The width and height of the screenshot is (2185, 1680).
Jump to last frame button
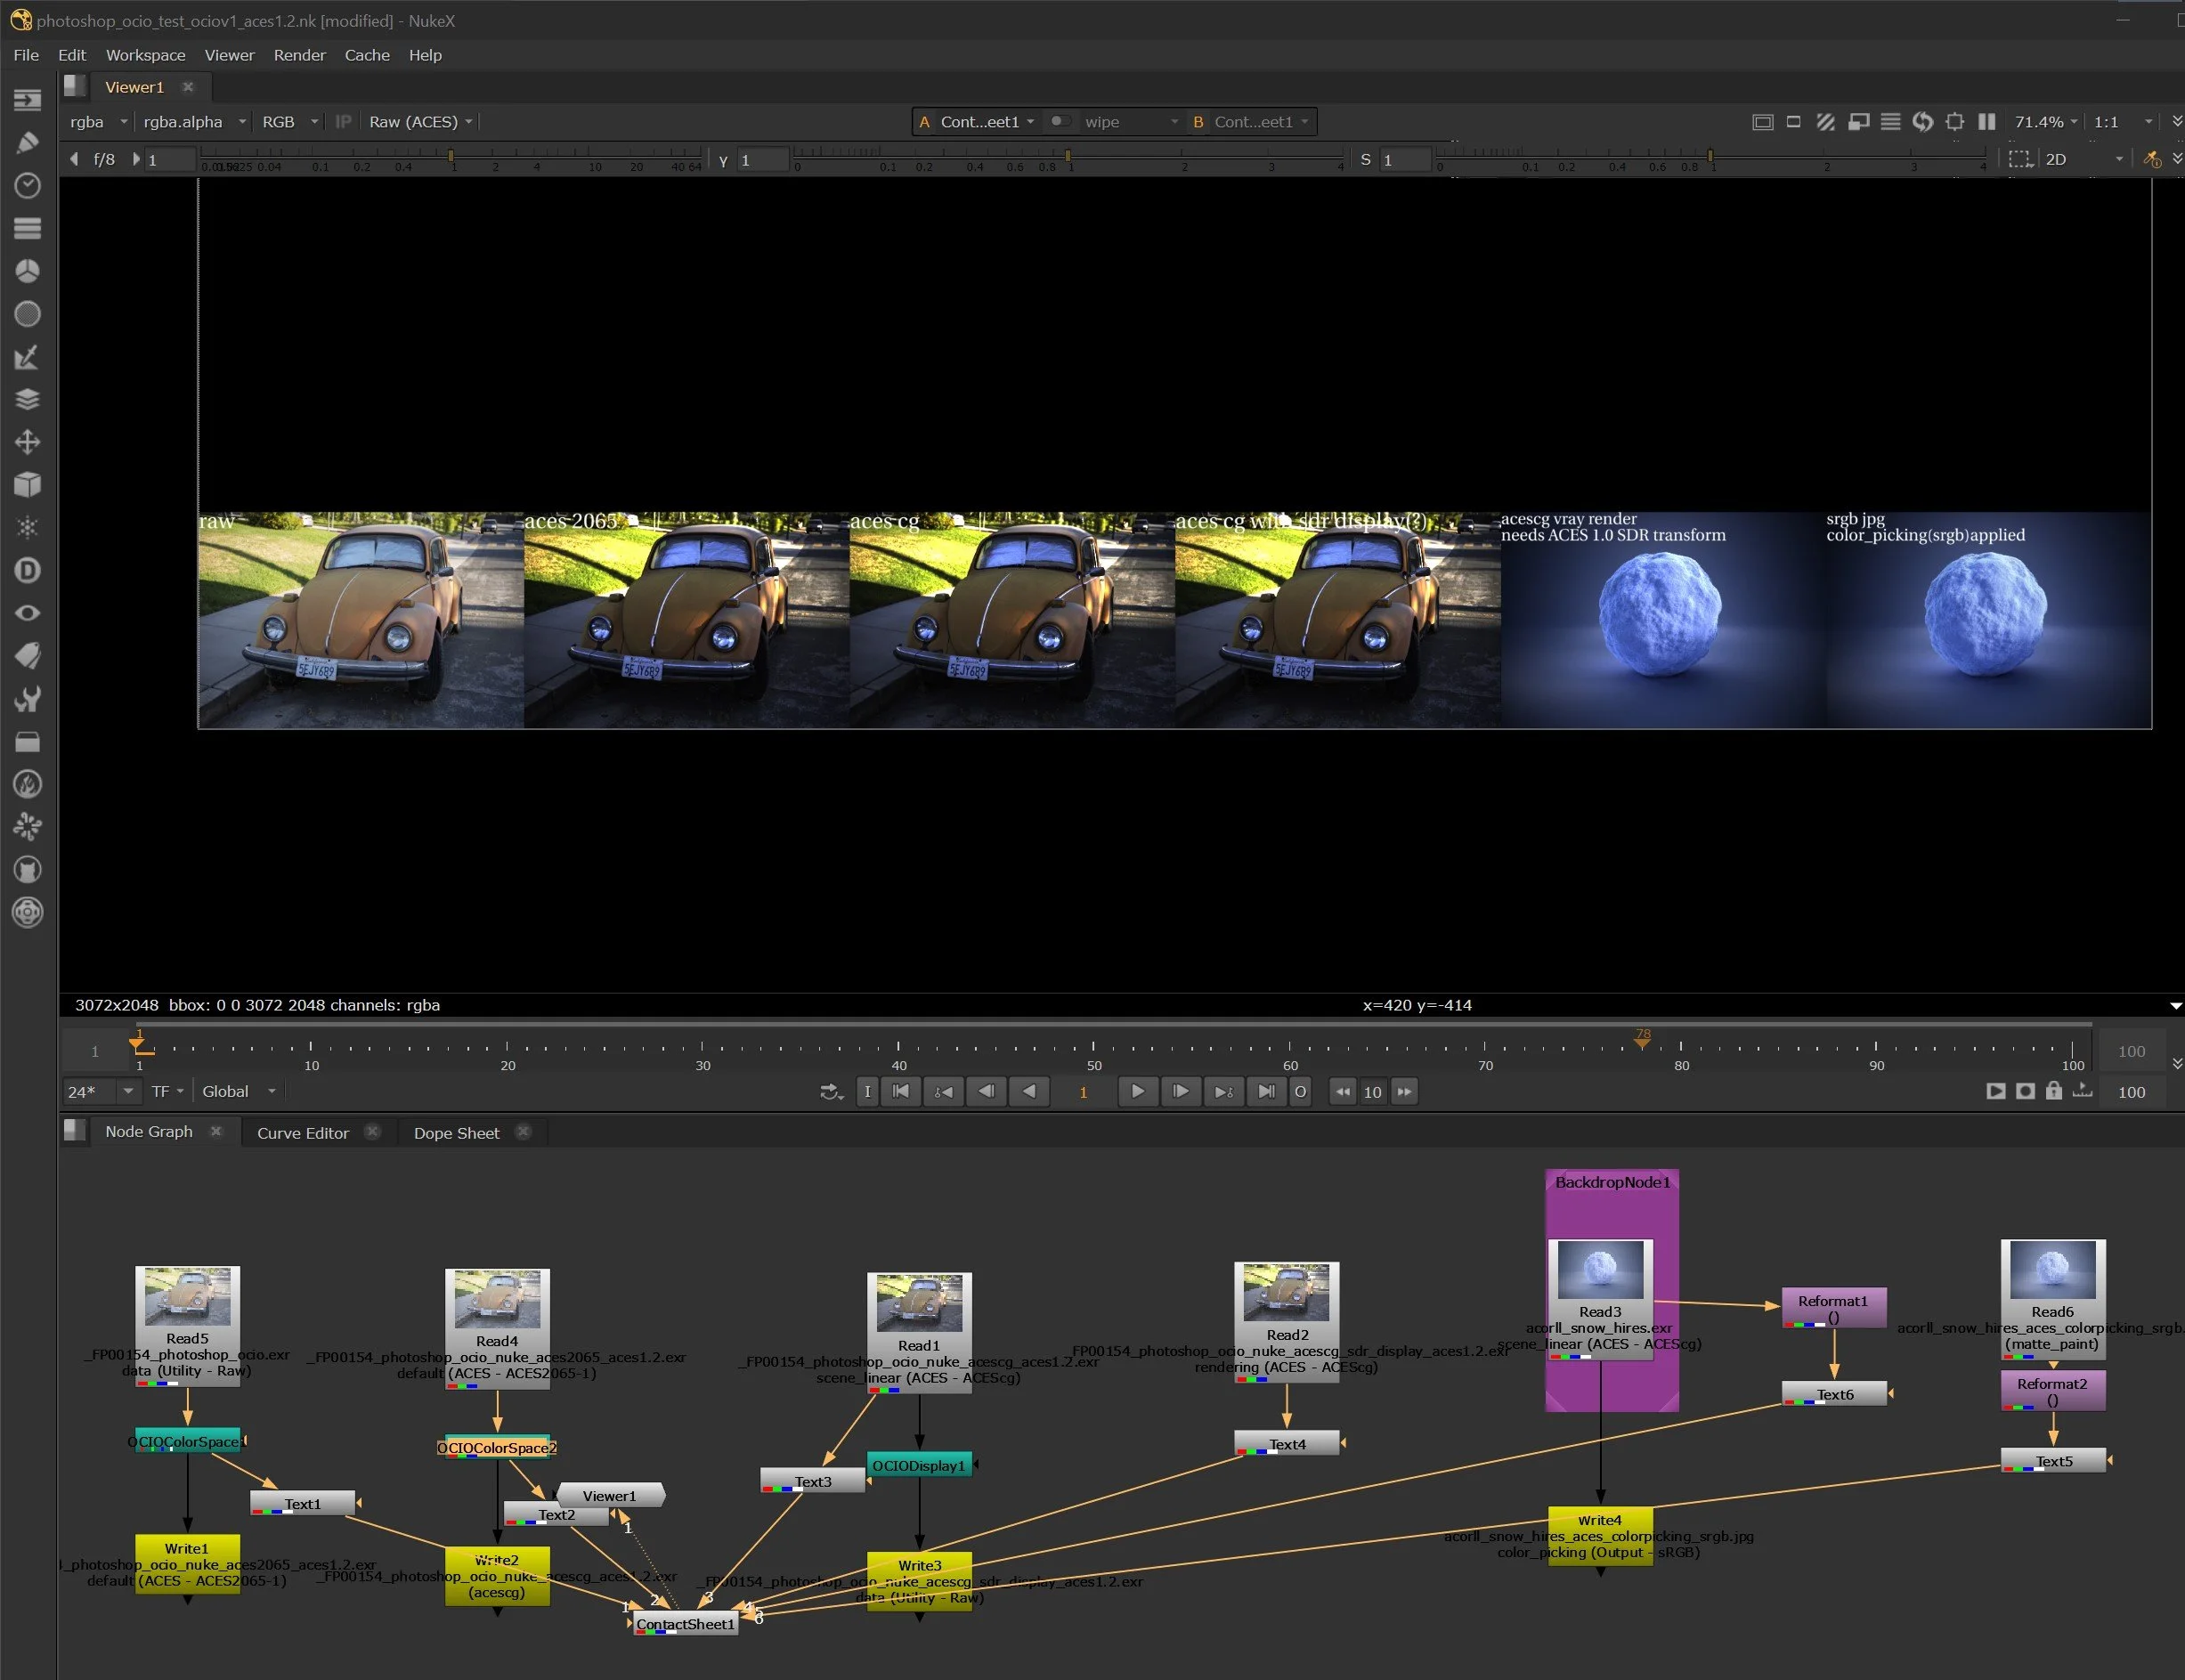click(1265, 1091)
